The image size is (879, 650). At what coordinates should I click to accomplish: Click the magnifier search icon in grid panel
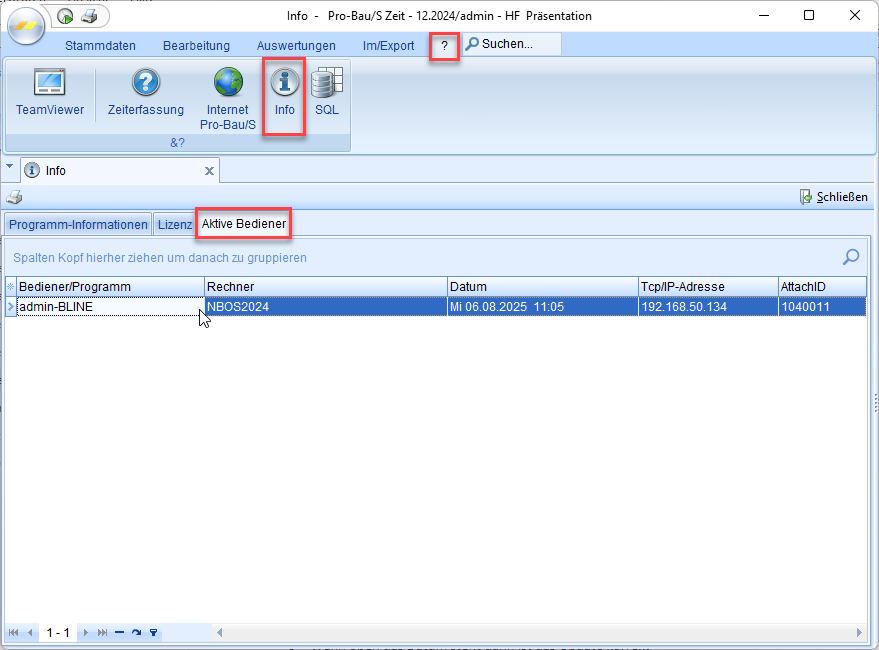click(x=851, y=257)
